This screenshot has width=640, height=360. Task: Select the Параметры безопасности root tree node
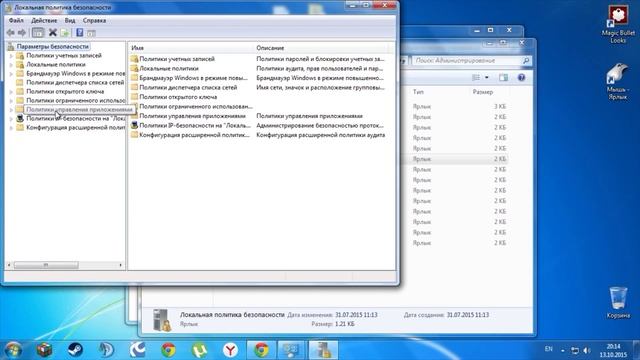tap(53, 47)
